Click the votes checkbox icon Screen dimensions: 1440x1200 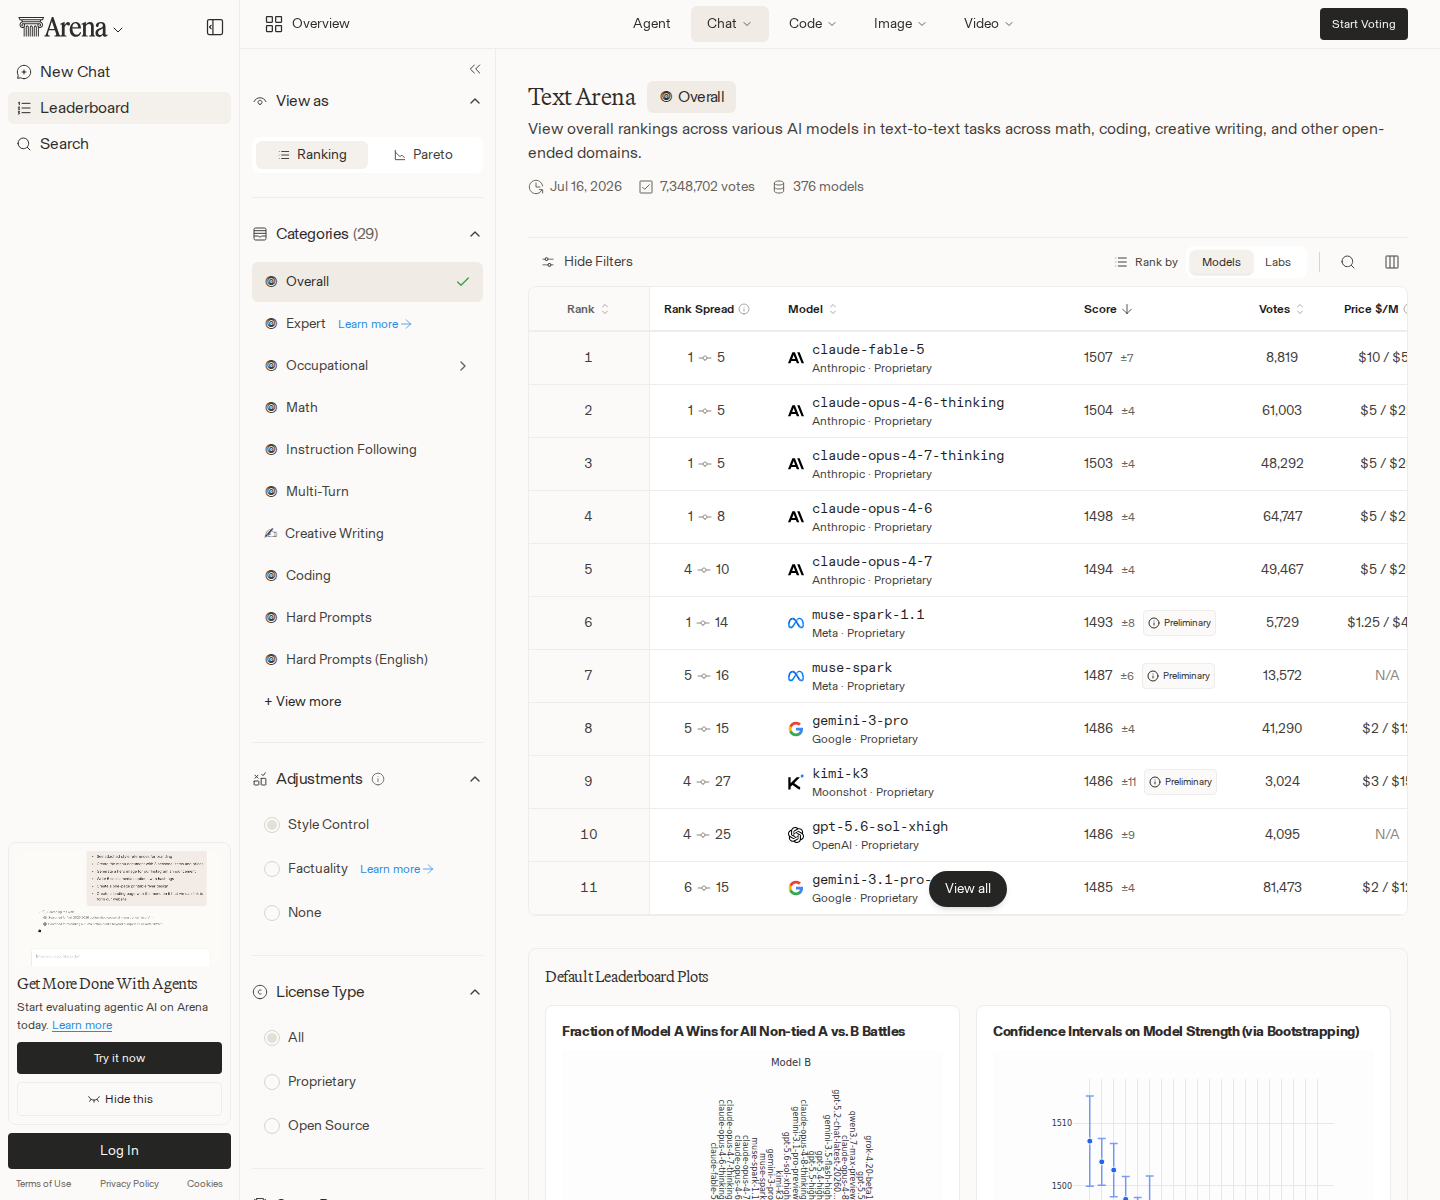point(646,187)
